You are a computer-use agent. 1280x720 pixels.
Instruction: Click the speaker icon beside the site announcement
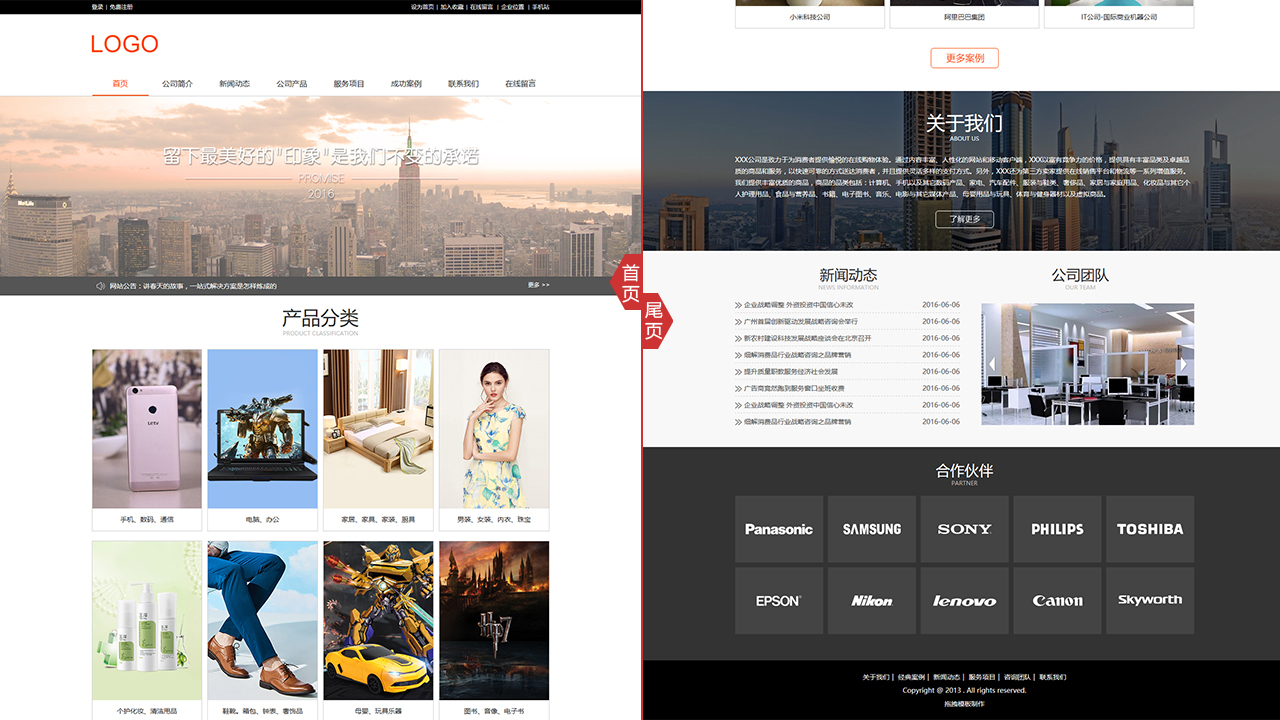coord(100,286)
